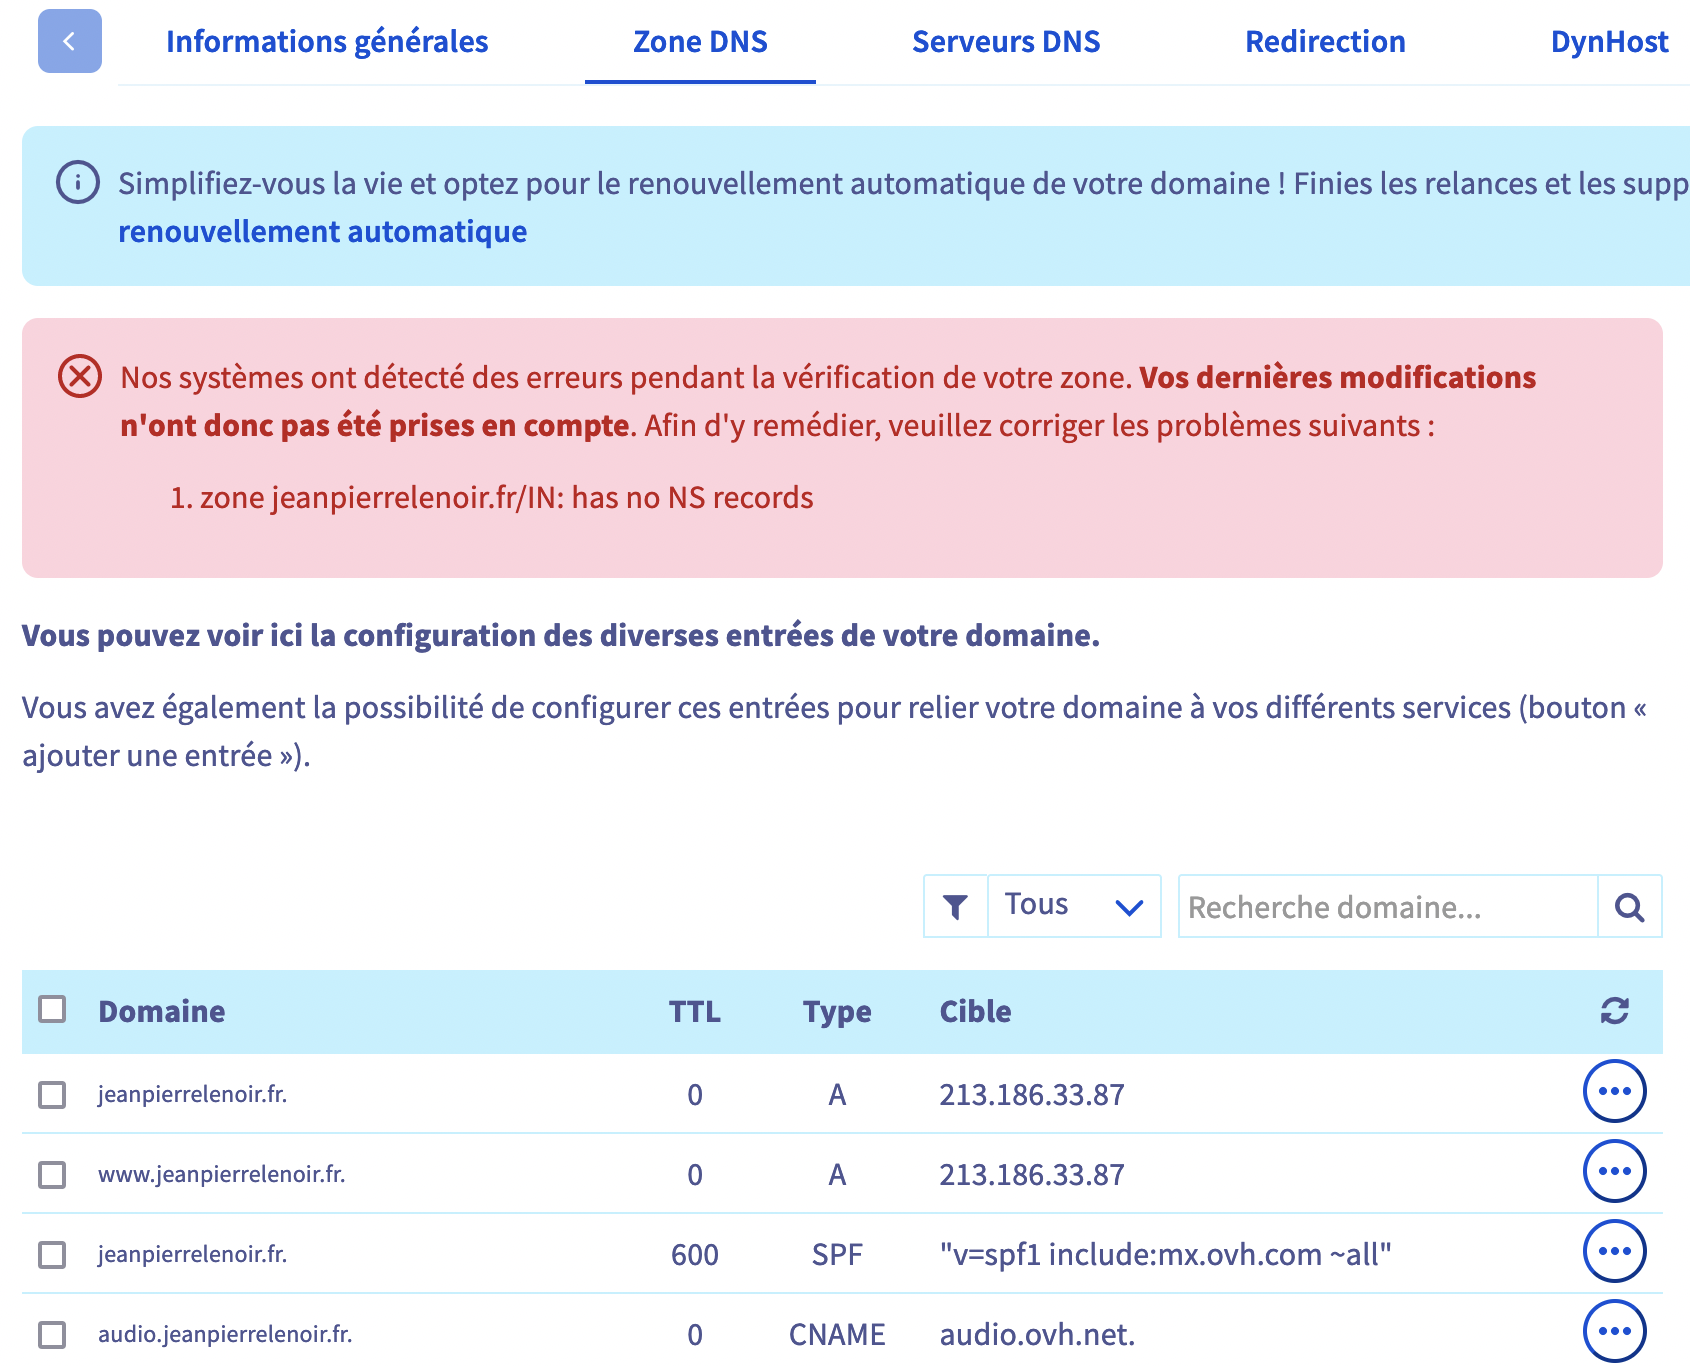Refresh the DNS records table
The image size is (1690, 1366).
click(1614, 1011)
